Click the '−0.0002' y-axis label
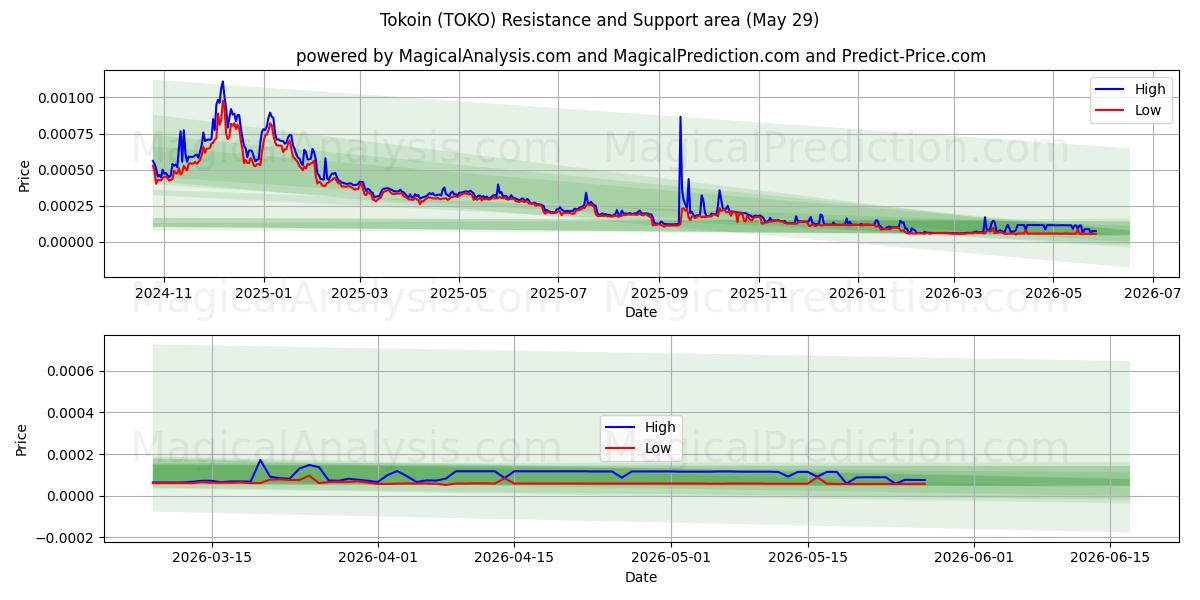Viewport: 1200px width, 600px height. point(65,538)
